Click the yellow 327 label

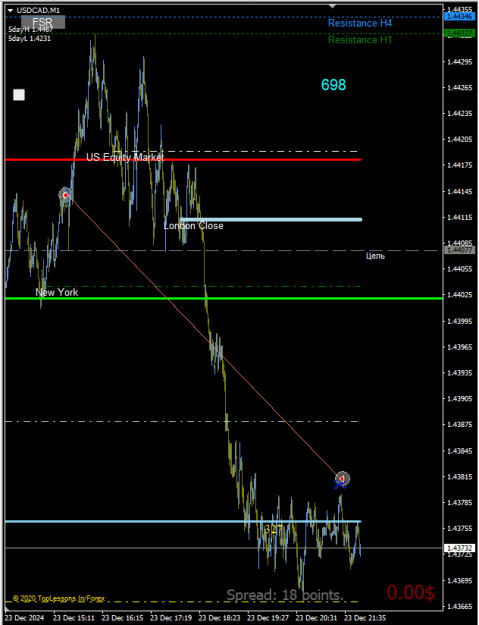[273, 529]
